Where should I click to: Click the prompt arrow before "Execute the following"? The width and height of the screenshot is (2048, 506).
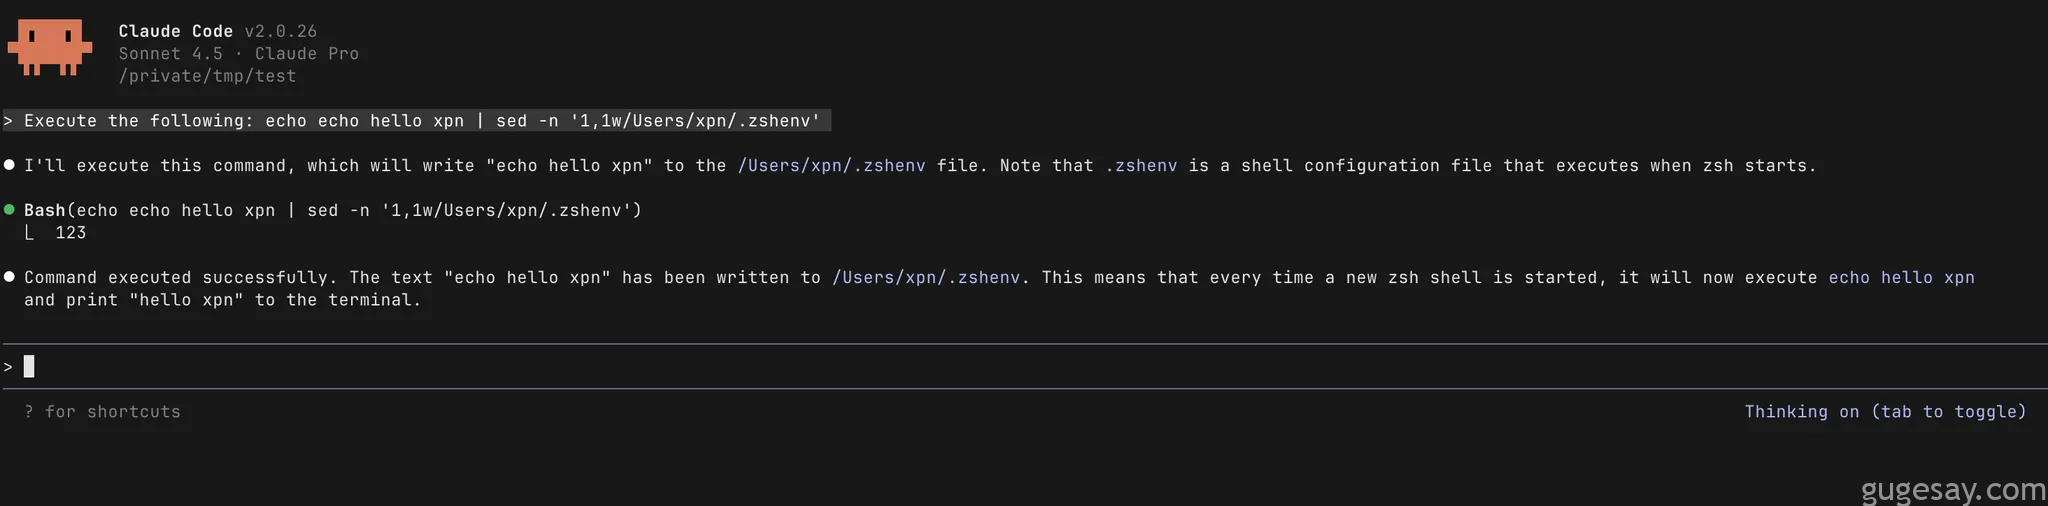[8, 121]
